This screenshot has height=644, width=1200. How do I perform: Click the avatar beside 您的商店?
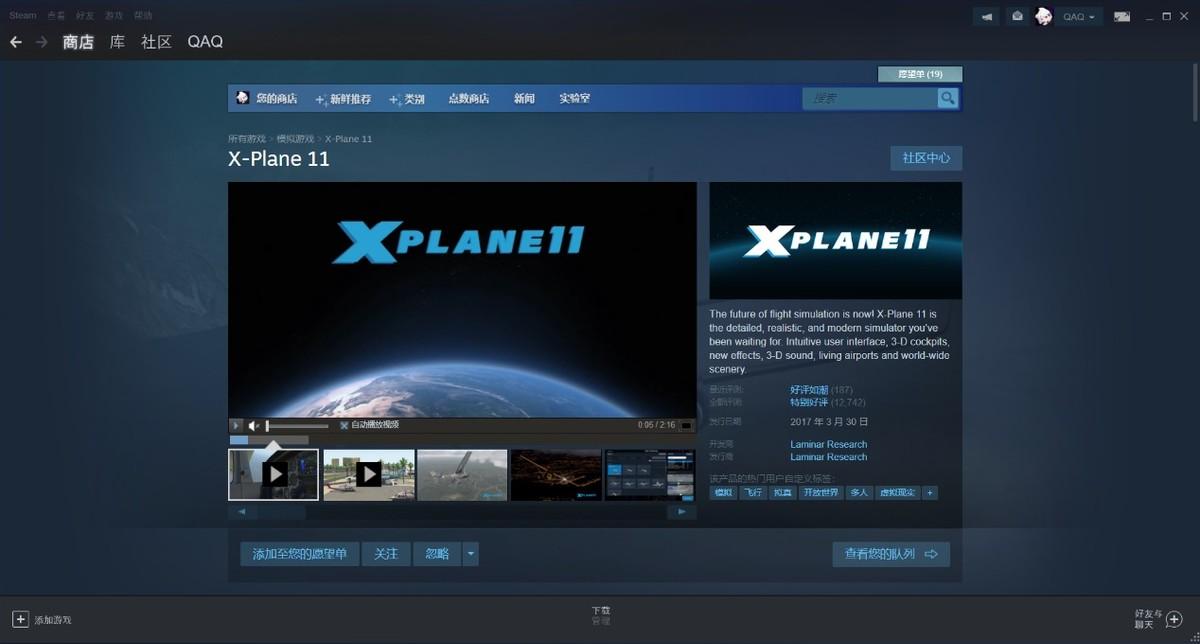point(242,98)
